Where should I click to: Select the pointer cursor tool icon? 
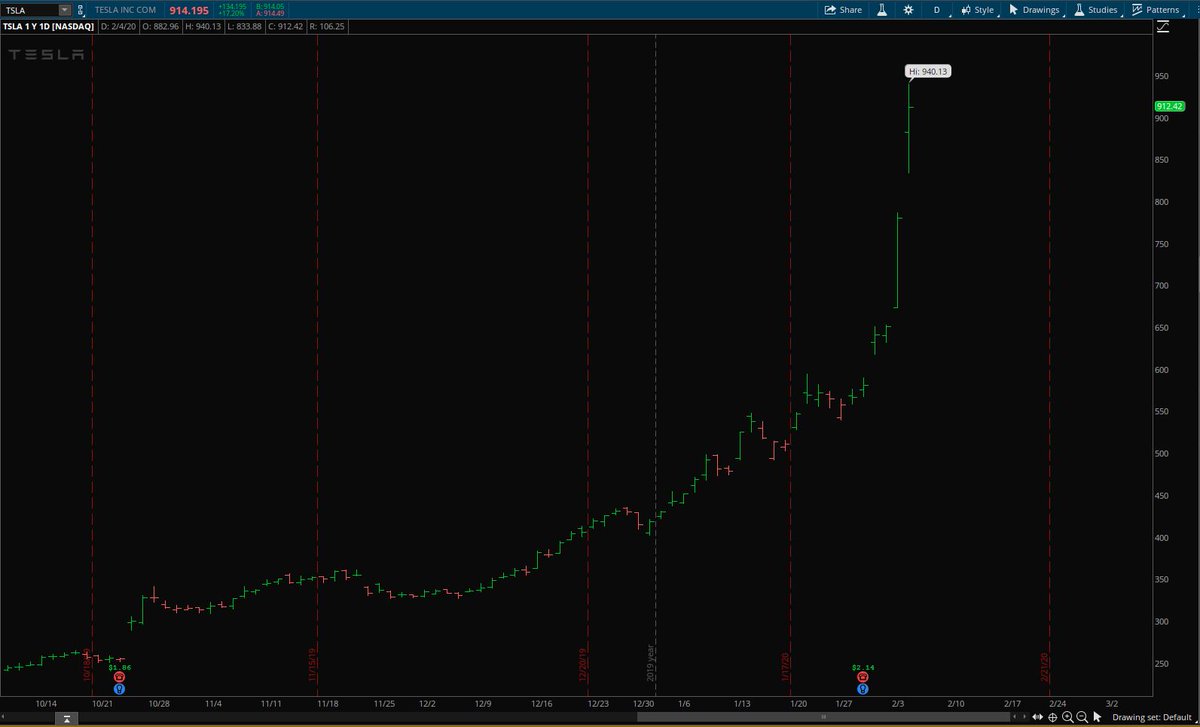[x=1097, y=717]
